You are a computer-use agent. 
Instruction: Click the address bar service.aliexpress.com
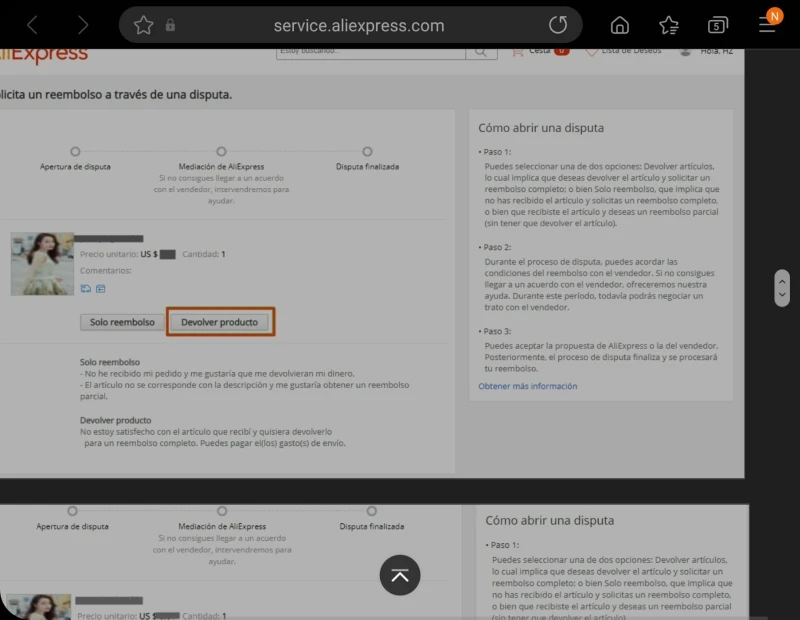[x=359, y=26]
